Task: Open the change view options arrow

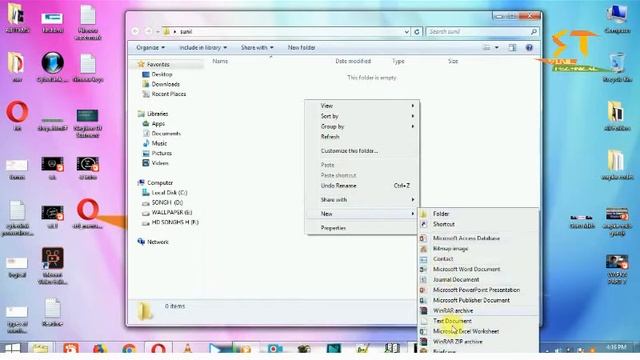Action: click(x=497, y=48)
